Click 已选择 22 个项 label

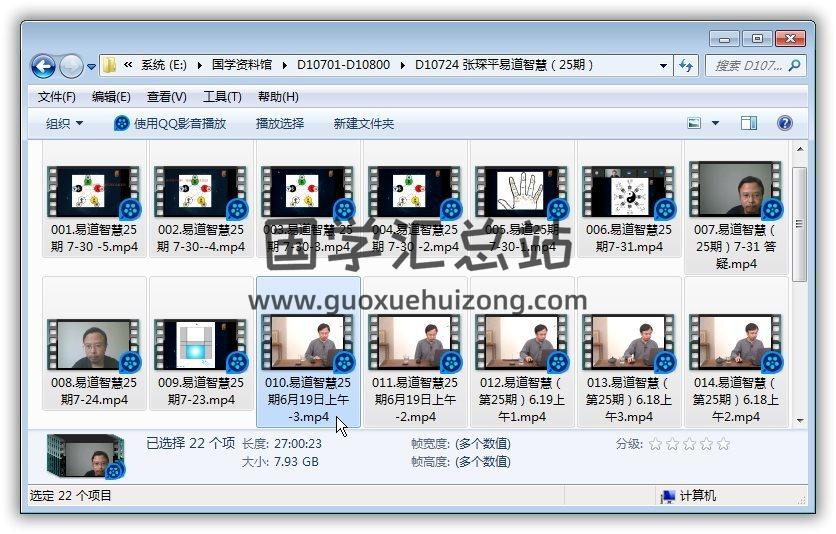[190, 443]
